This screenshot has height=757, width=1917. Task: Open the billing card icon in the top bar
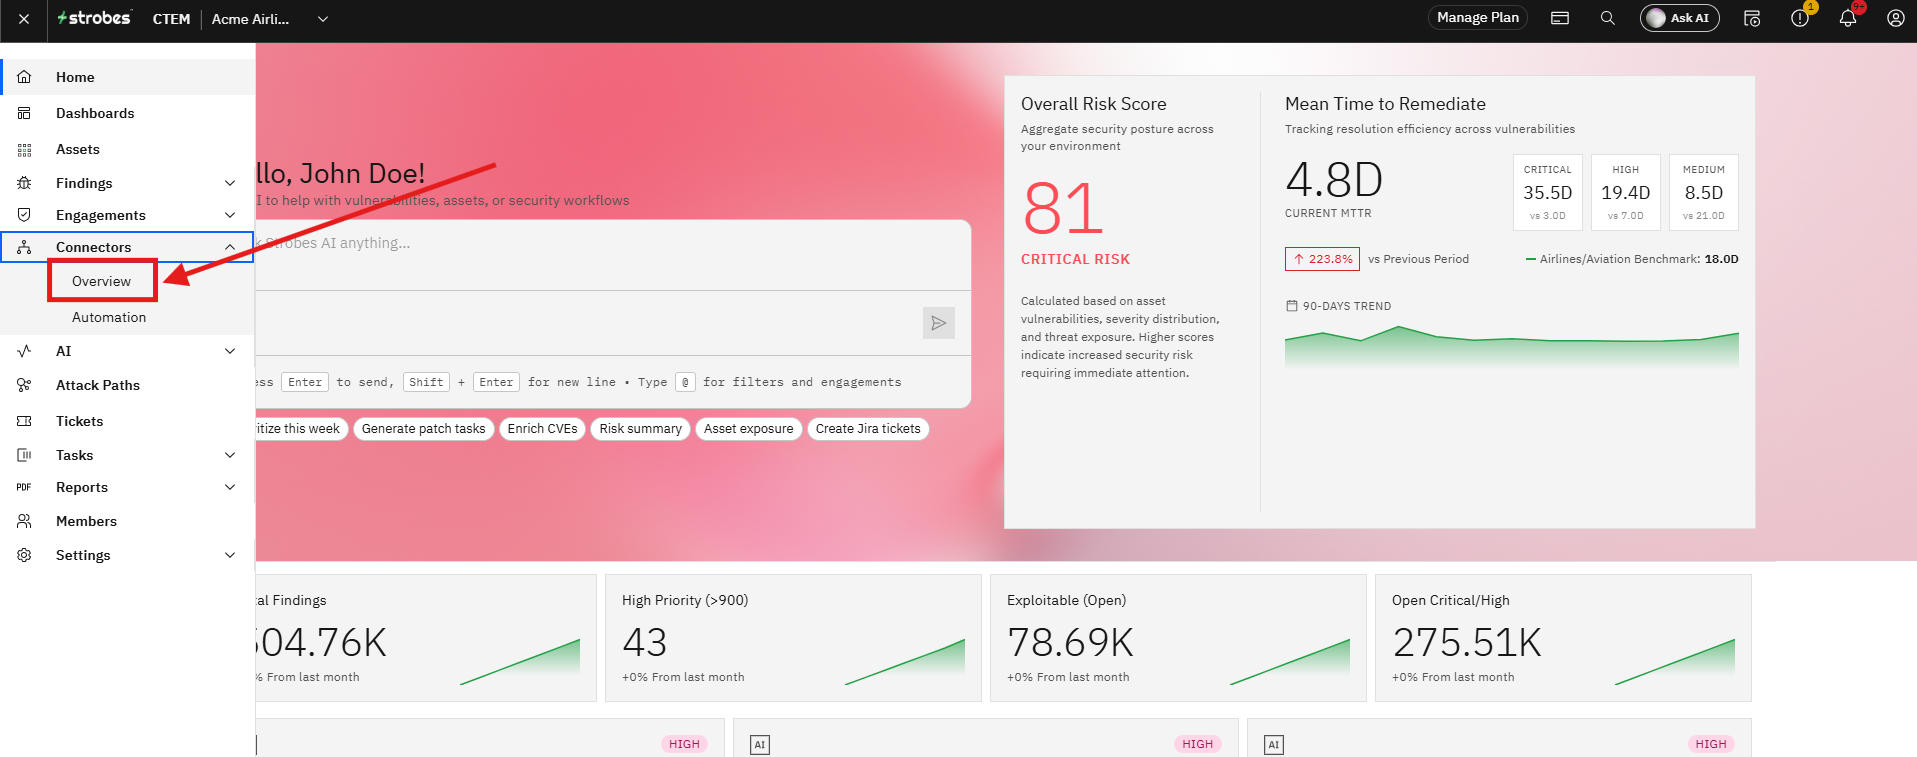(1560, 18)
